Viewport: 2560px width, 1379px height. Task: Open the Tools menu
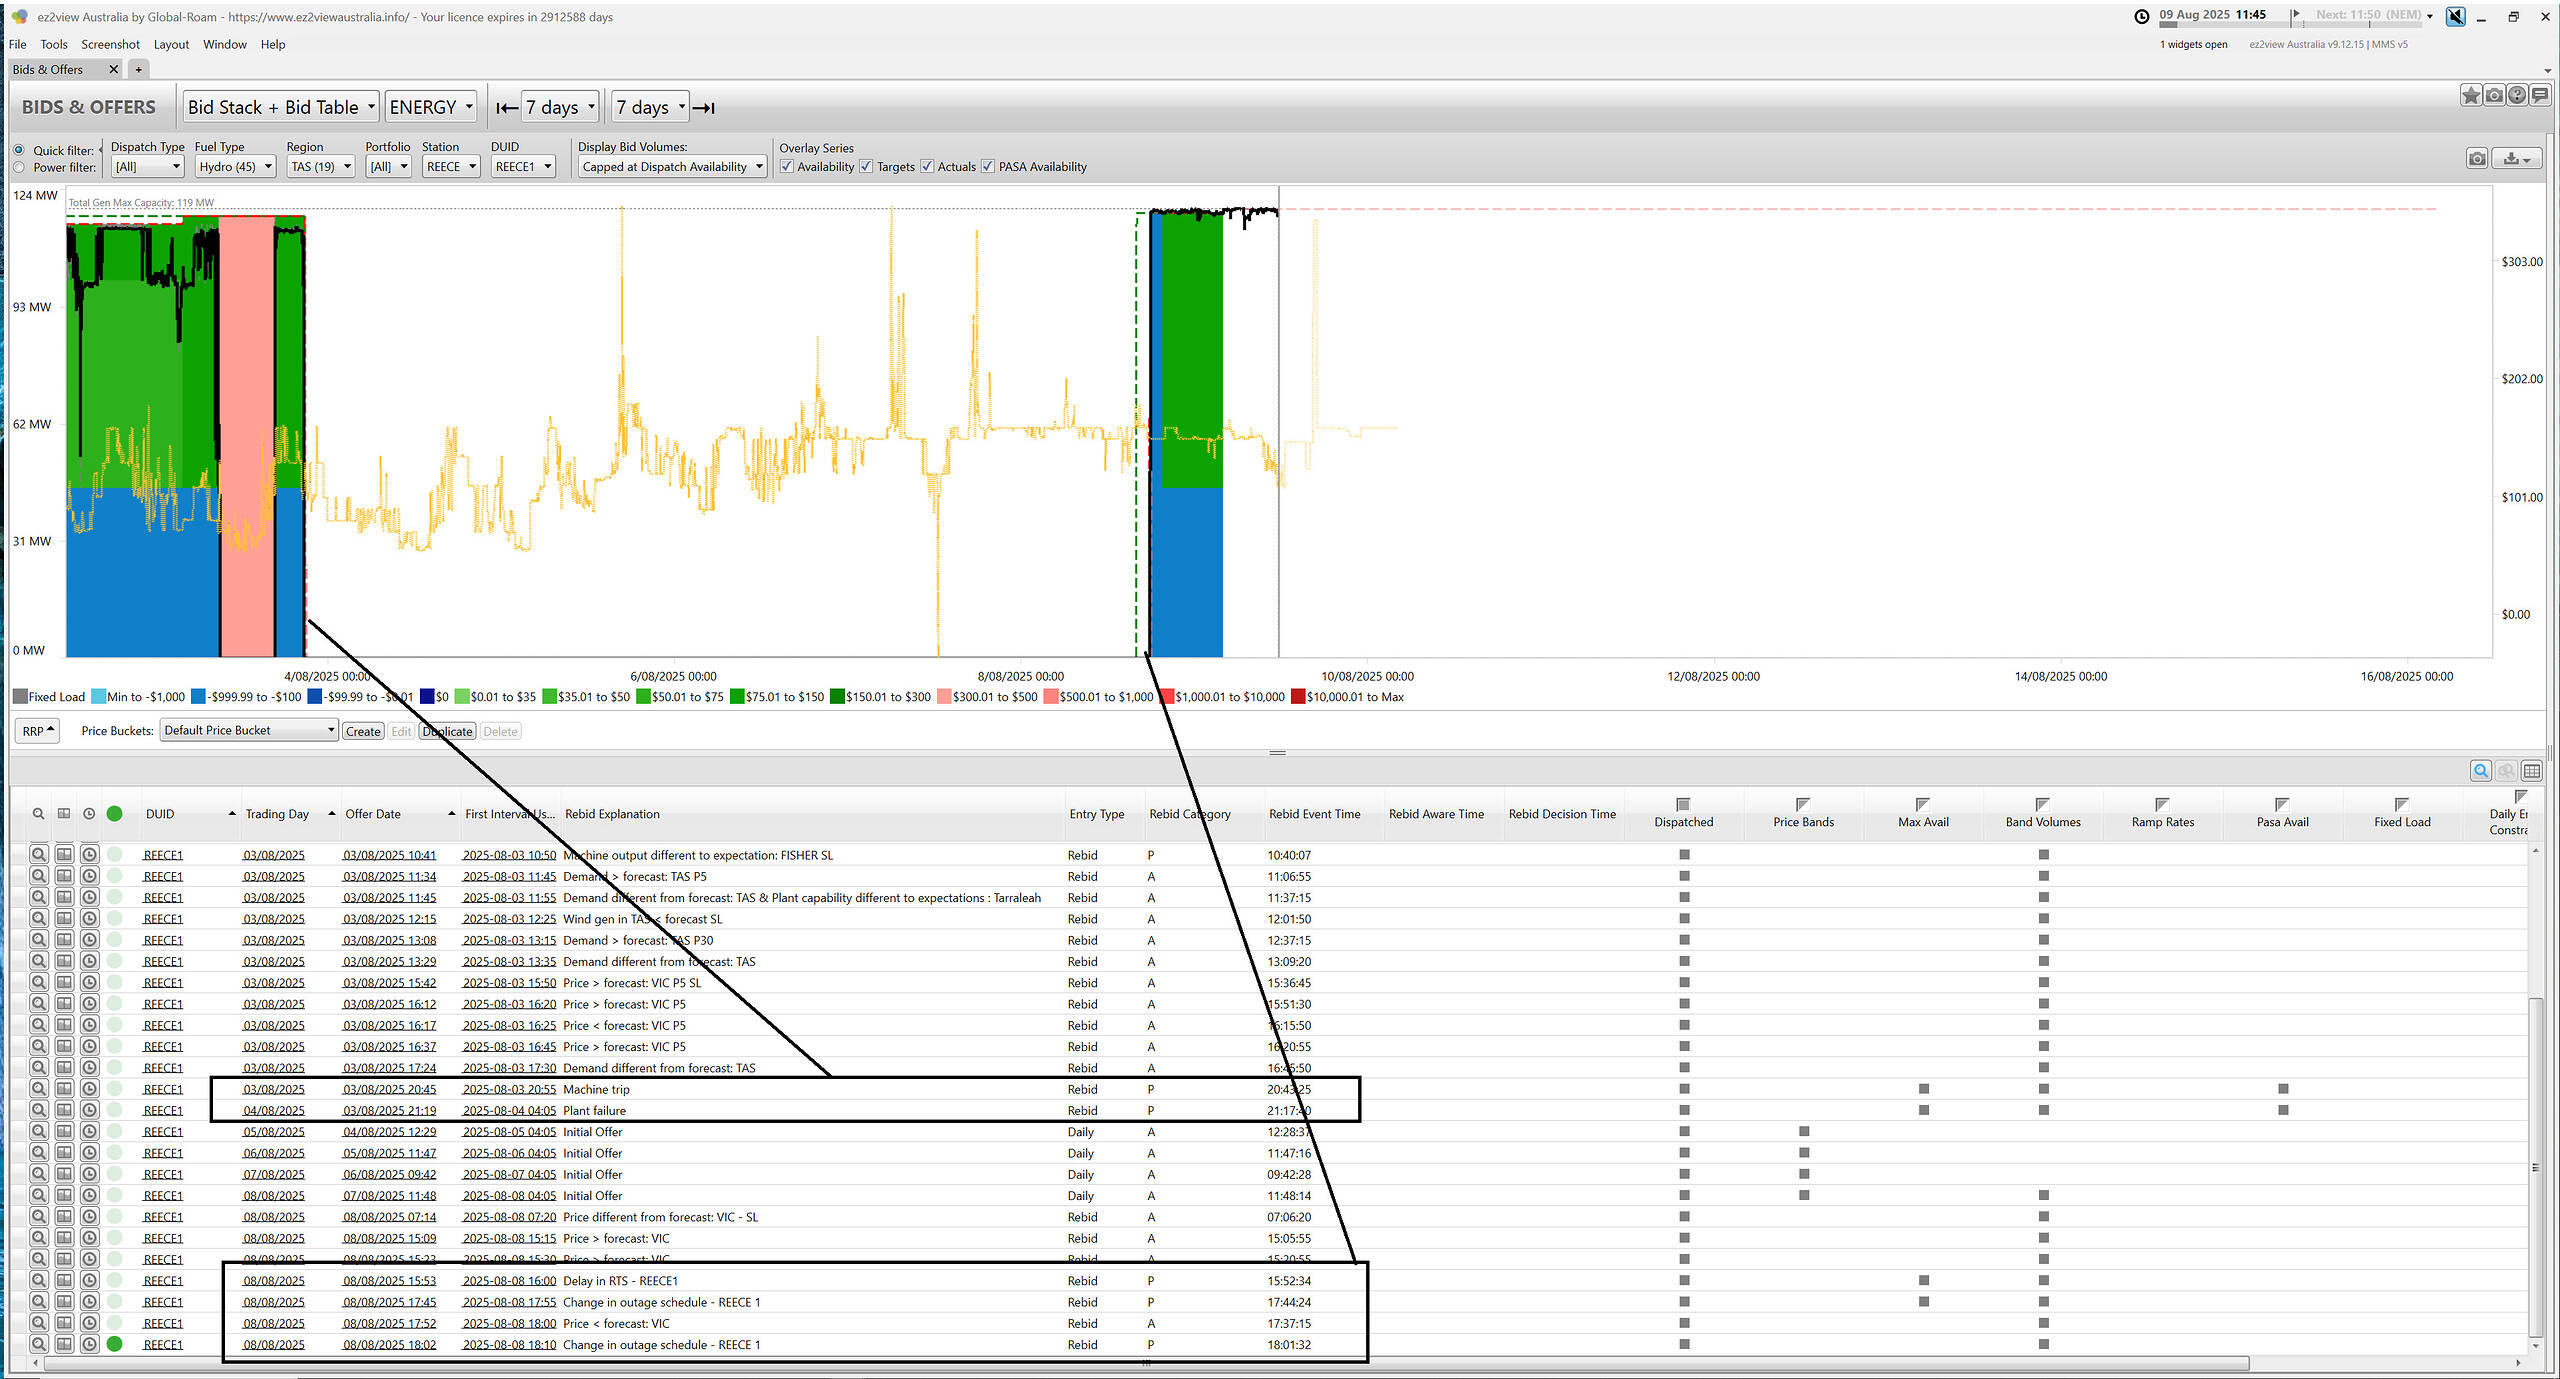[x=54, y=44]
